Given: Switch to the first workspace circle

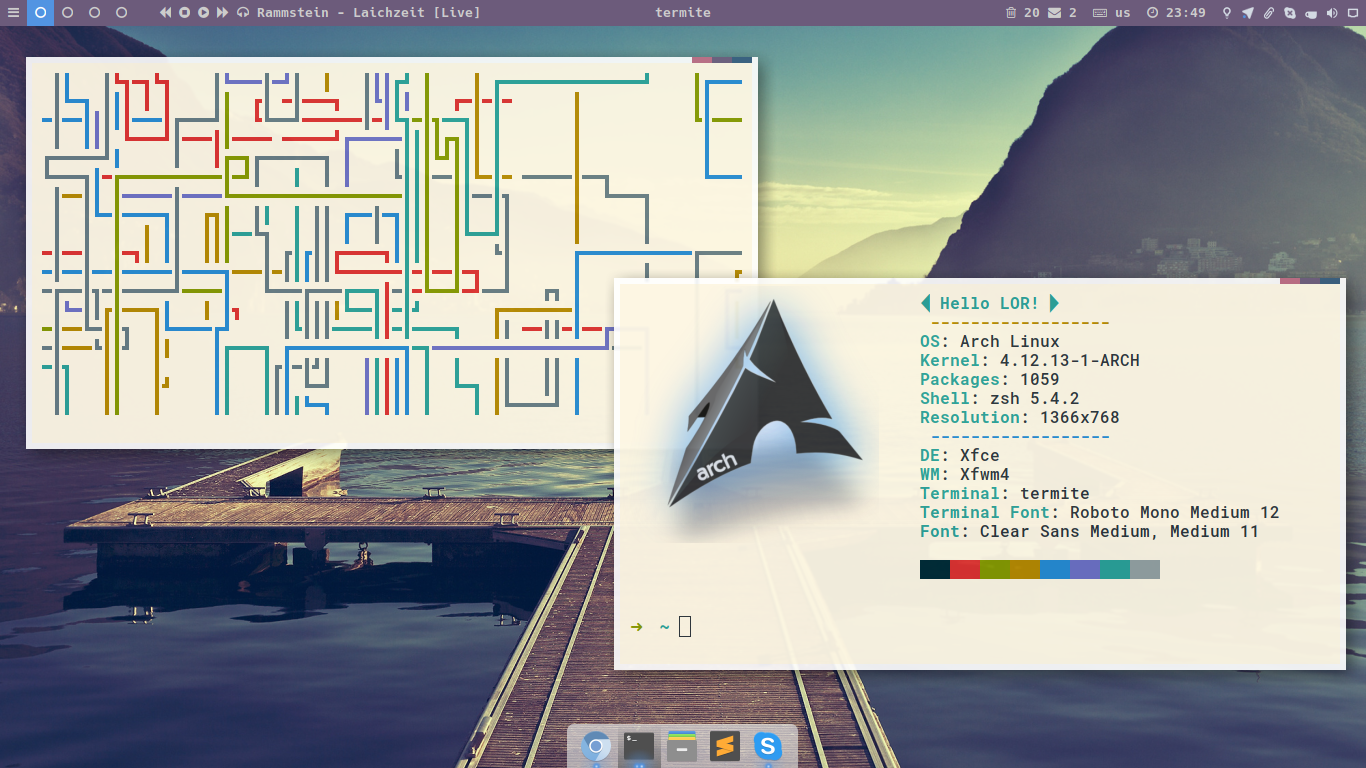Looking at the screenshot, I should pyautogui.click(x=40, y=13).
